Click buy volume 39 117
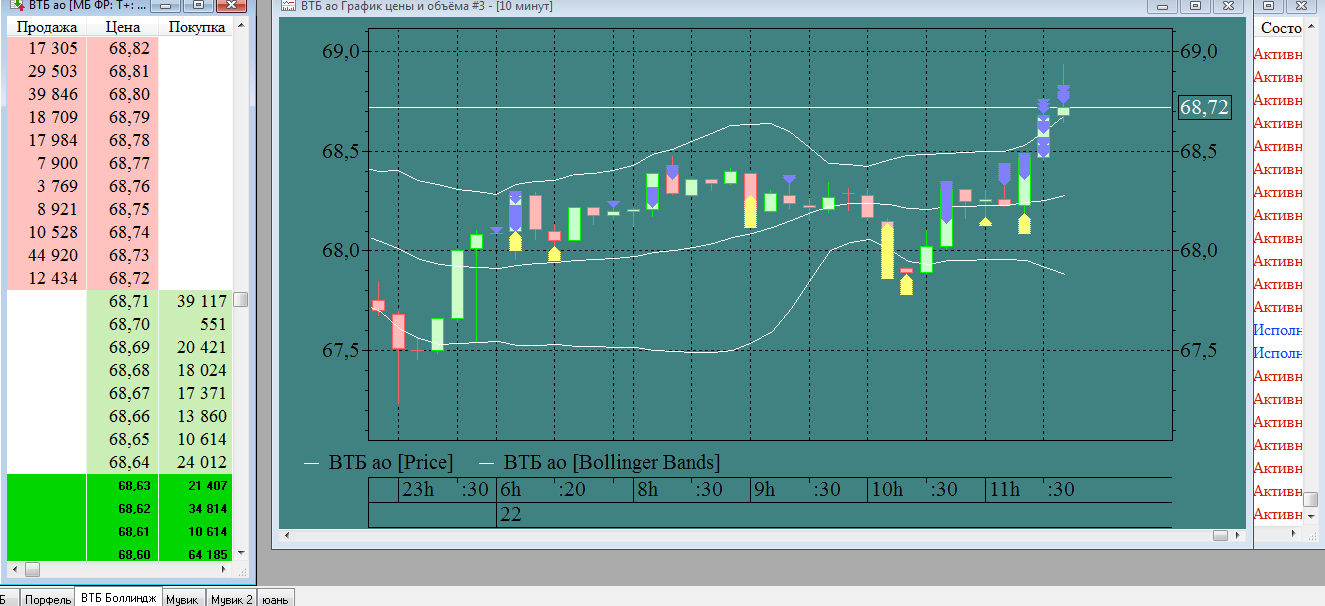1325x606 pixels. [x=196, y=301]
